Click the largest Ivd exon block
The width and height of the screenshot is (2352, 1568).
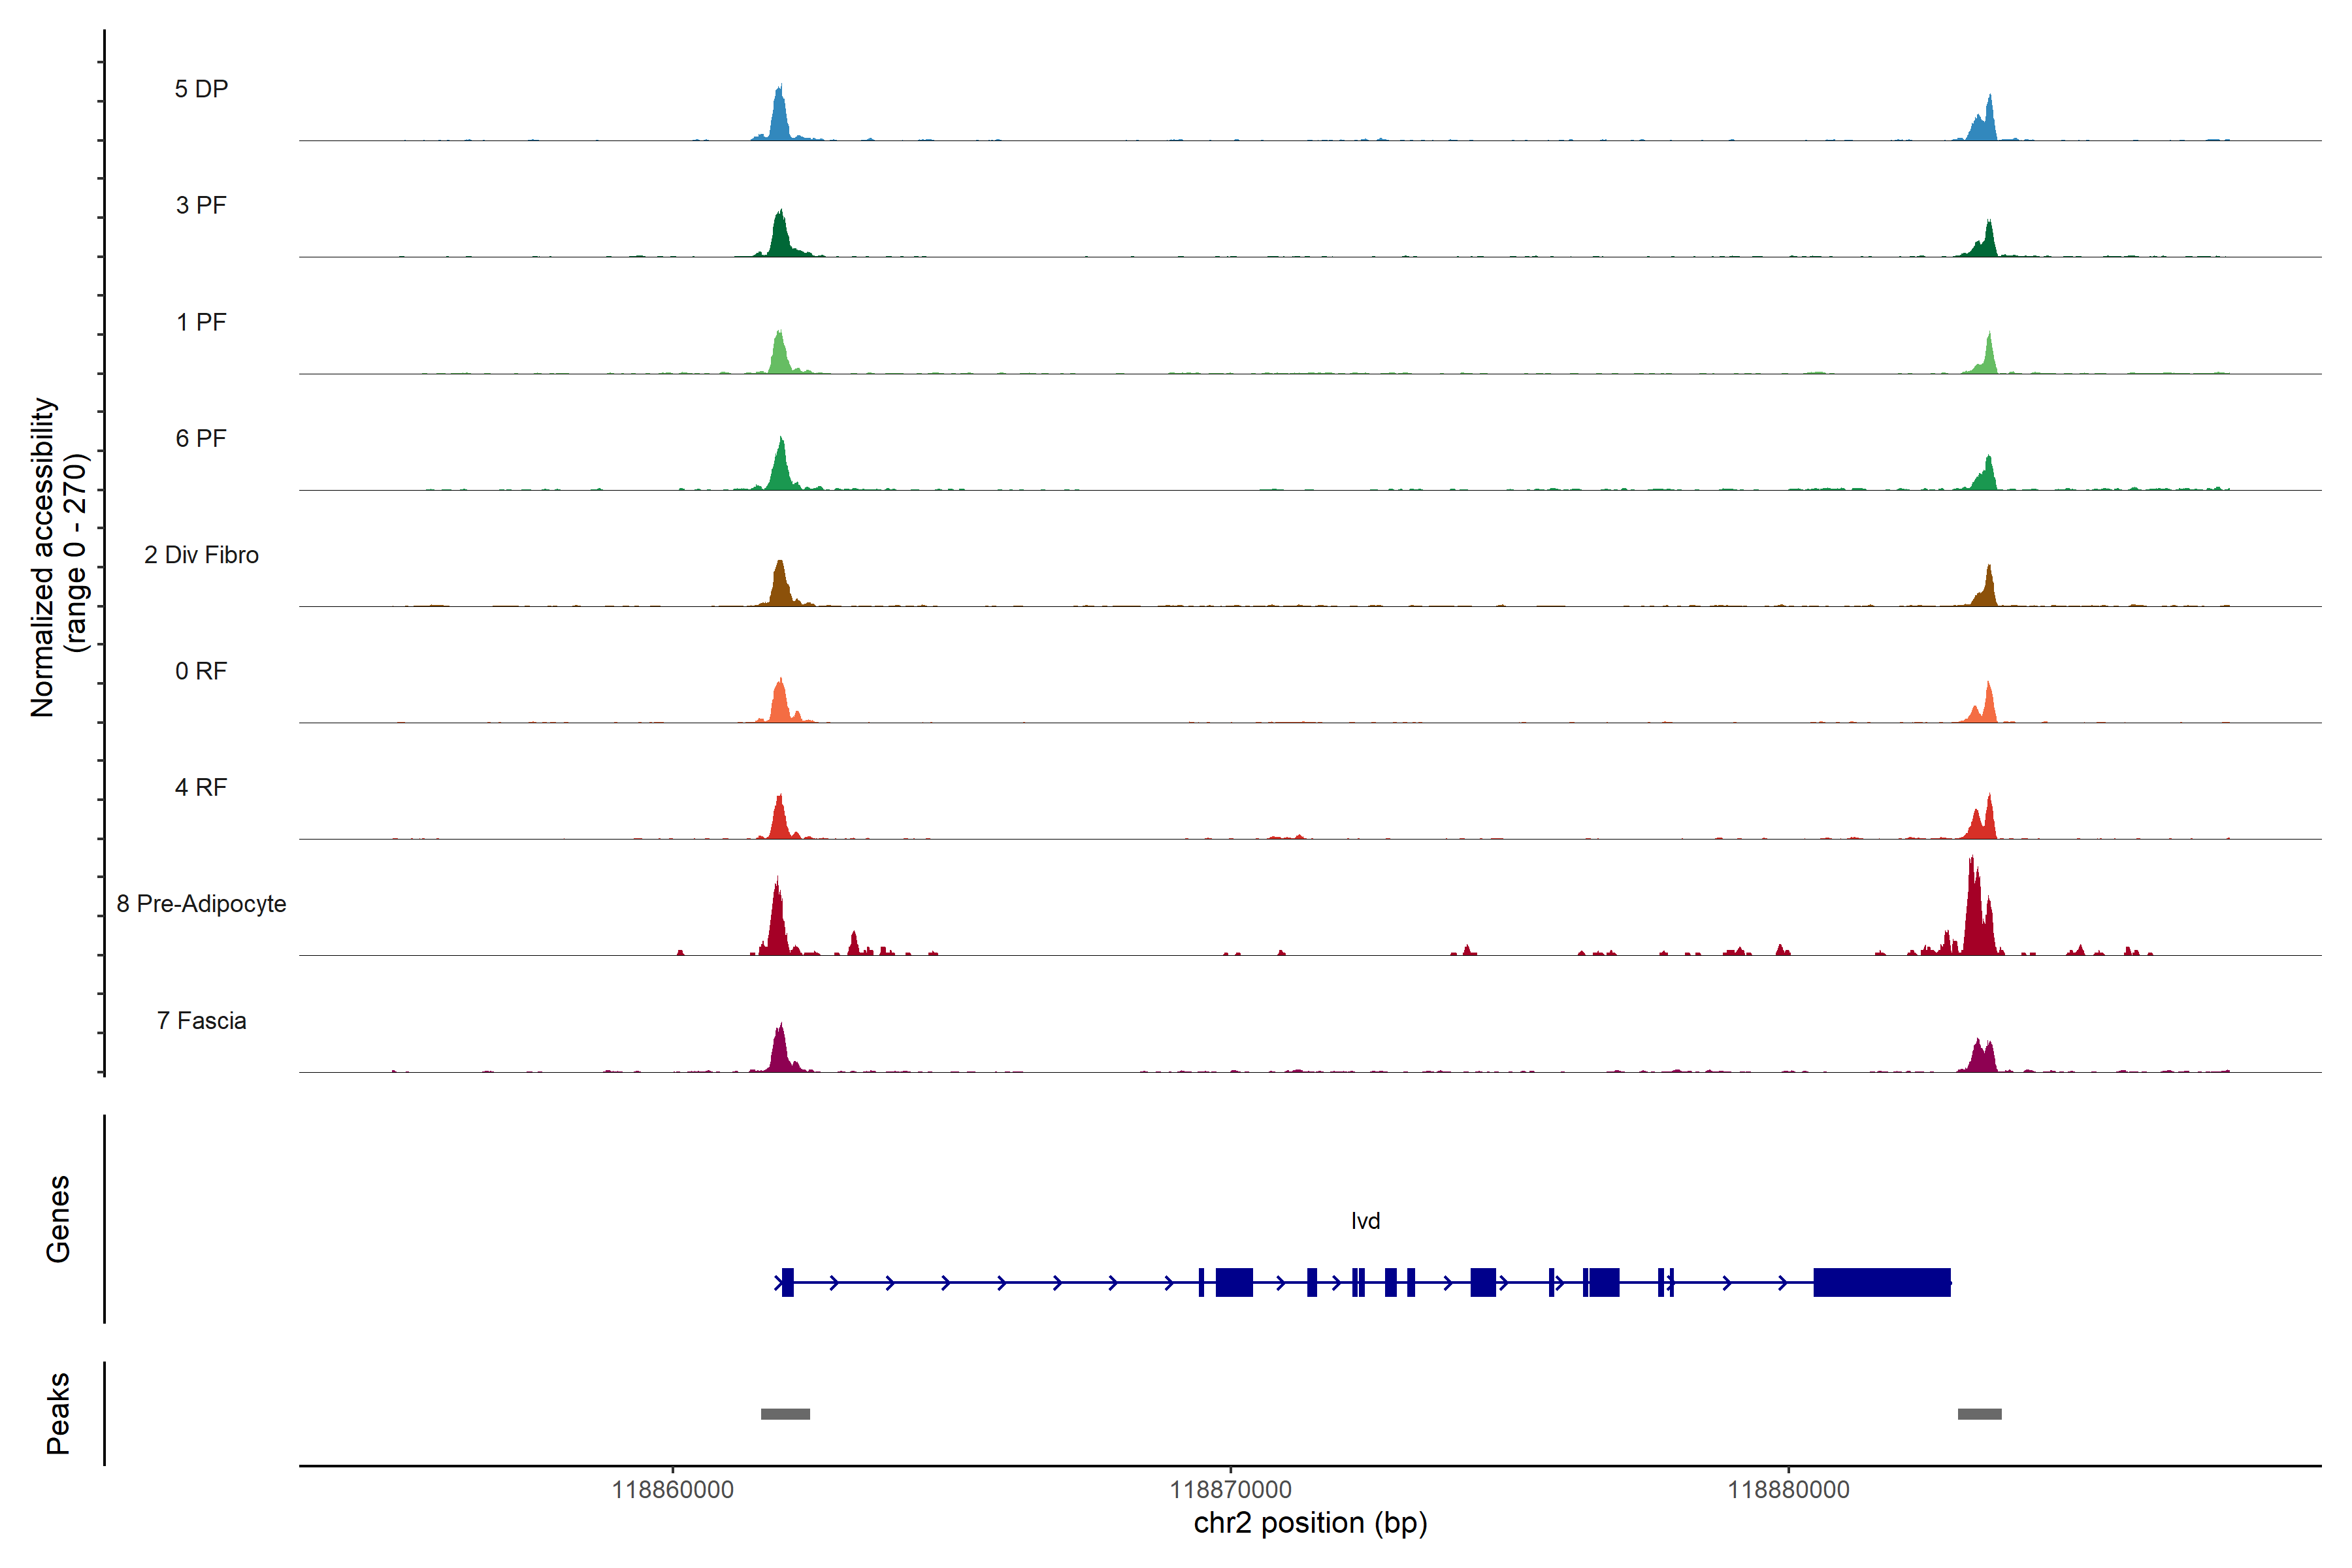(x=1881, y=1282)
